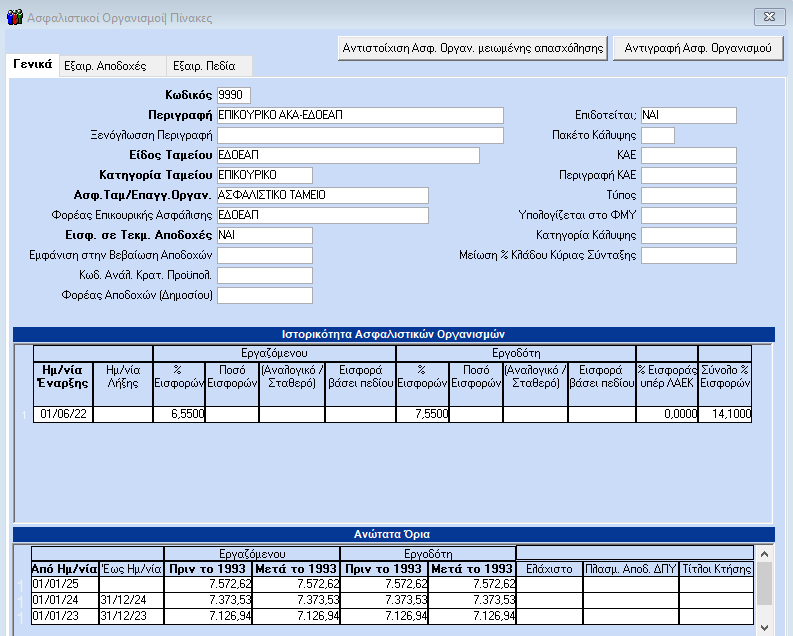Select the Γενικά tab
The image size is (793, 636).
point(32,65)
